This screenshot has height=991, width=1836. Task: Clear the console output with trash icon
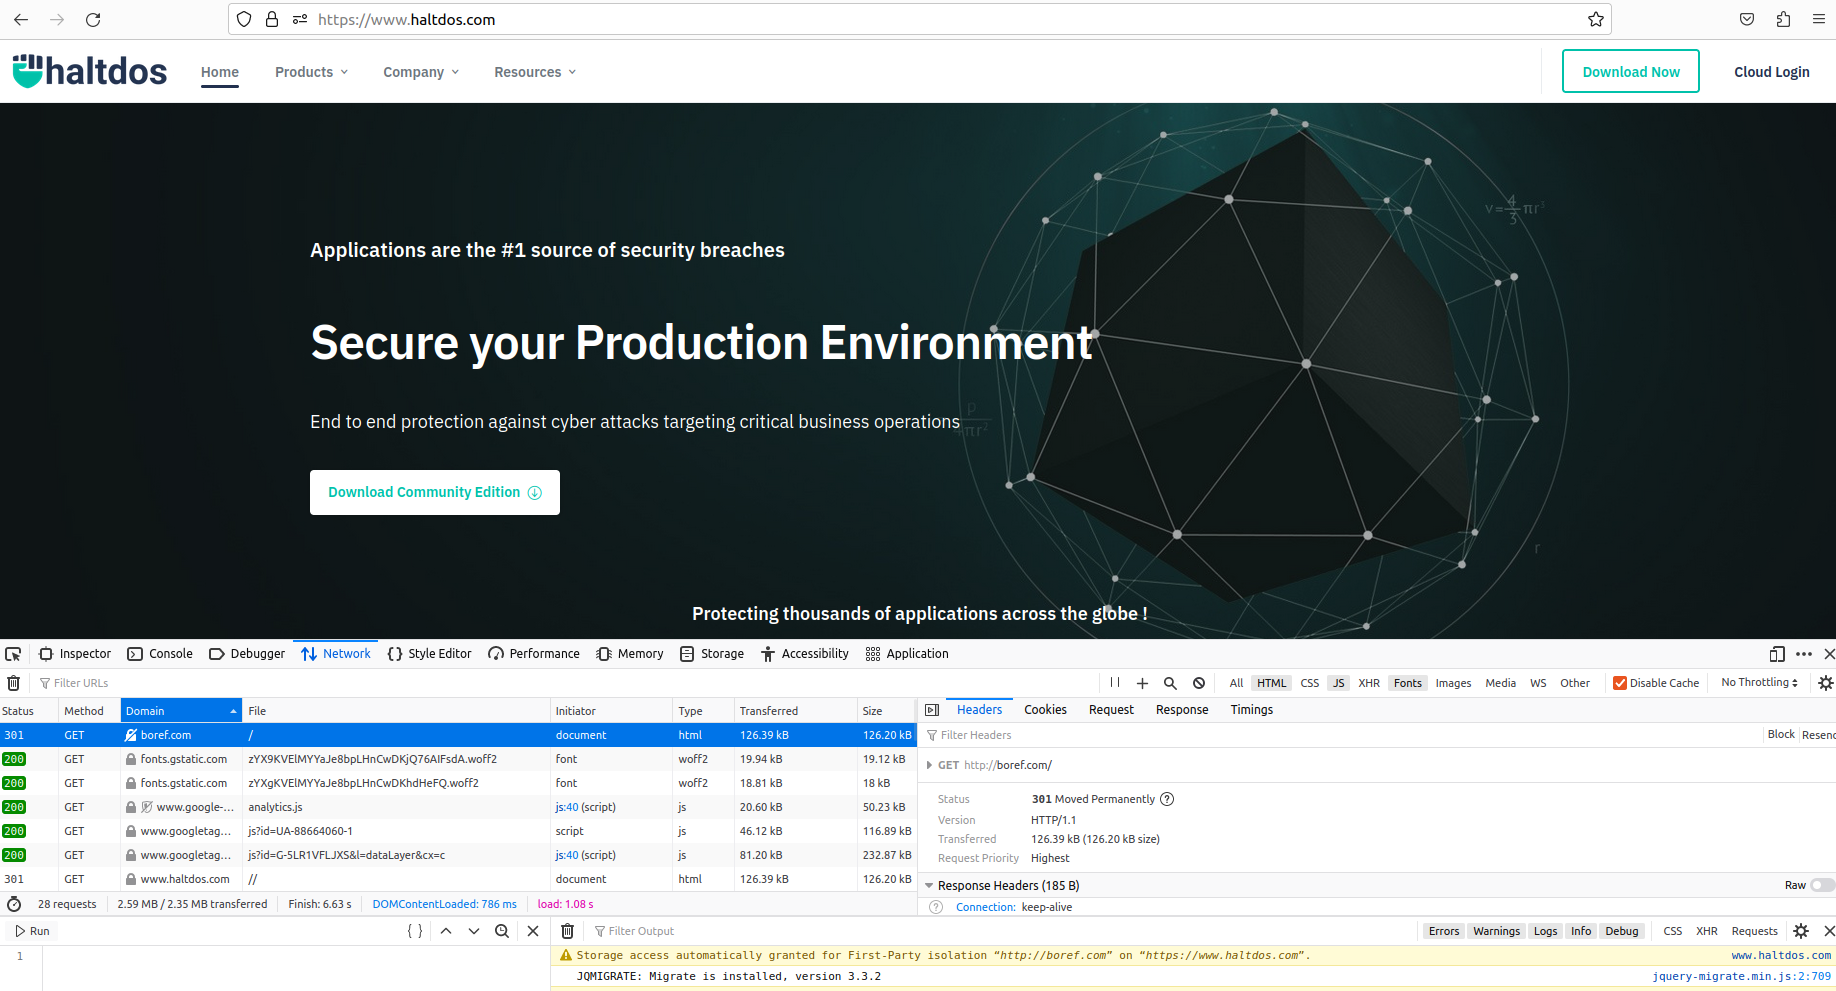[x=567, y=931]
